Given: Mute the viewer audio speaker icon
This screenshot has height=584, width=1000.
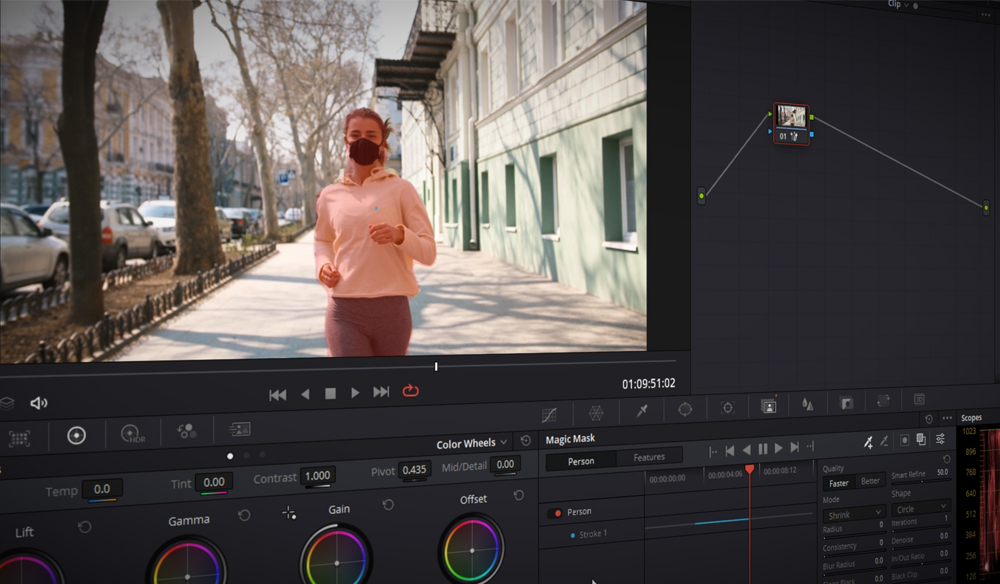Looking at the screenshot, I should tap(38, 403).
